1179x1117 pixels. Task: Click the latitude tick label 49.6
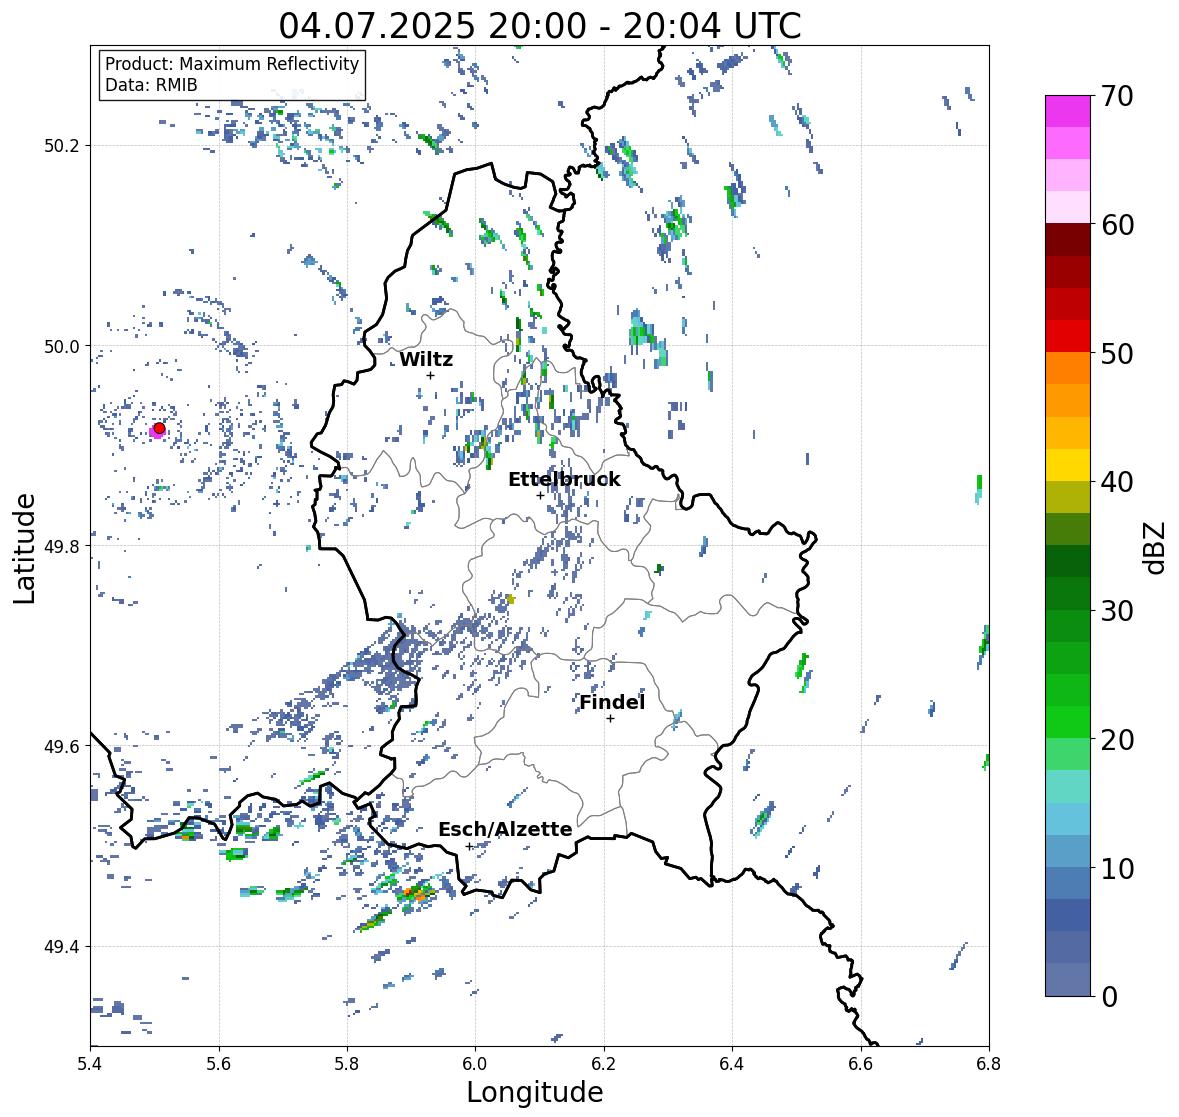[62, 746]
